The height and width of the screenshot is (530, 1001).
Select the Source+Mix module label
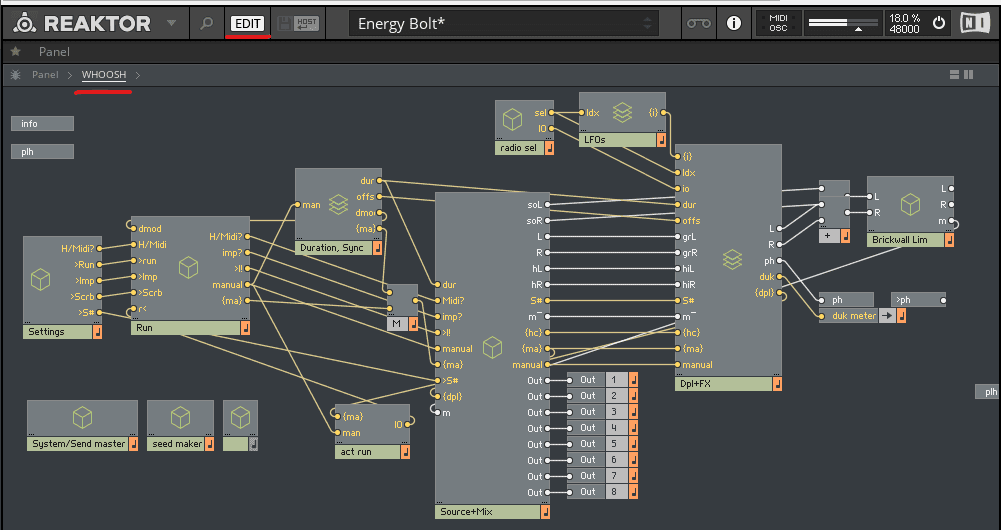point(488,511)
